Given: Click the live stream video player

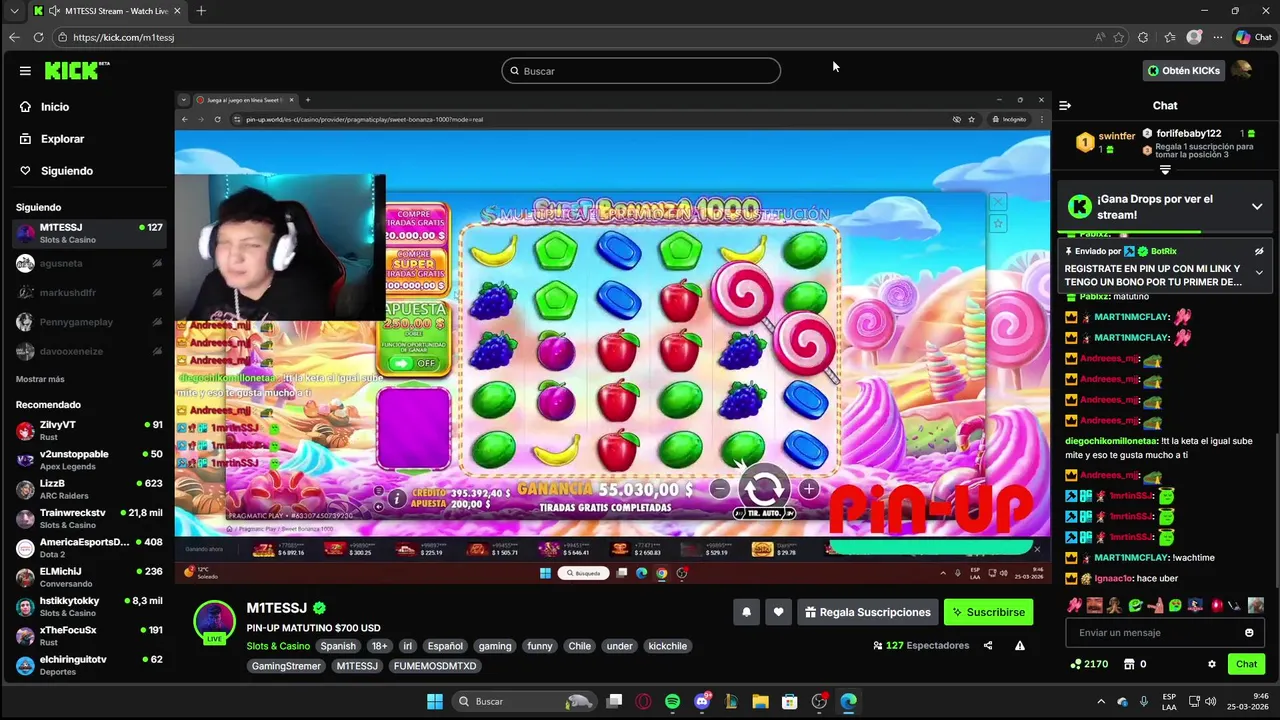Looking at the screenshot, I should [x=612, y=337].
